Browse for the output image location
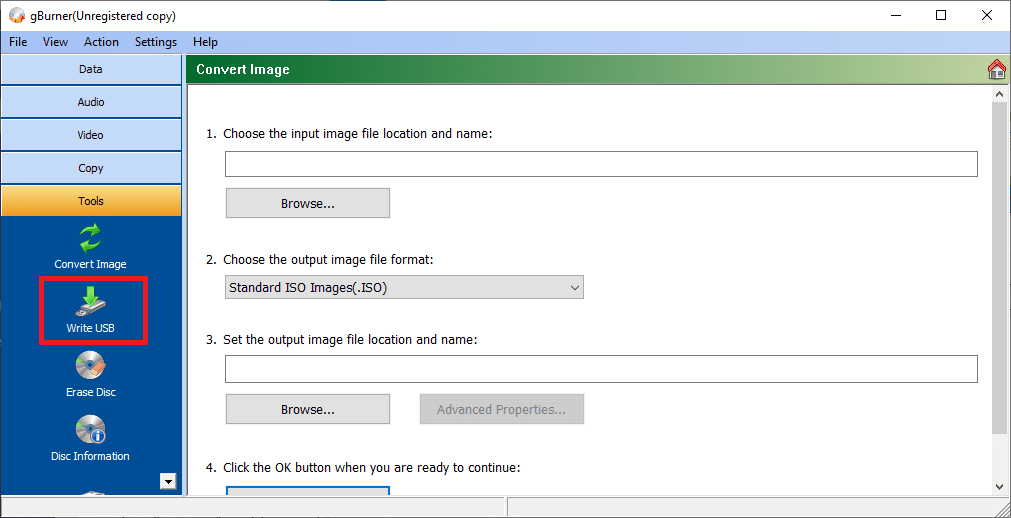Viewport: 1011px width, 518px height. (308, 409)
